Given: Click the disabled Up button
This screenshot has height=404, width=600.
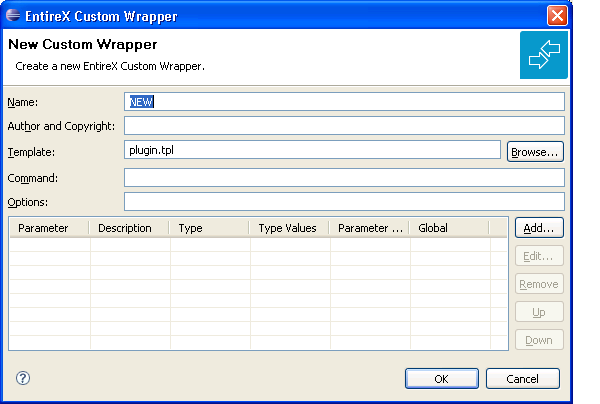Looking at the screenshot, I should coord(539,312).
